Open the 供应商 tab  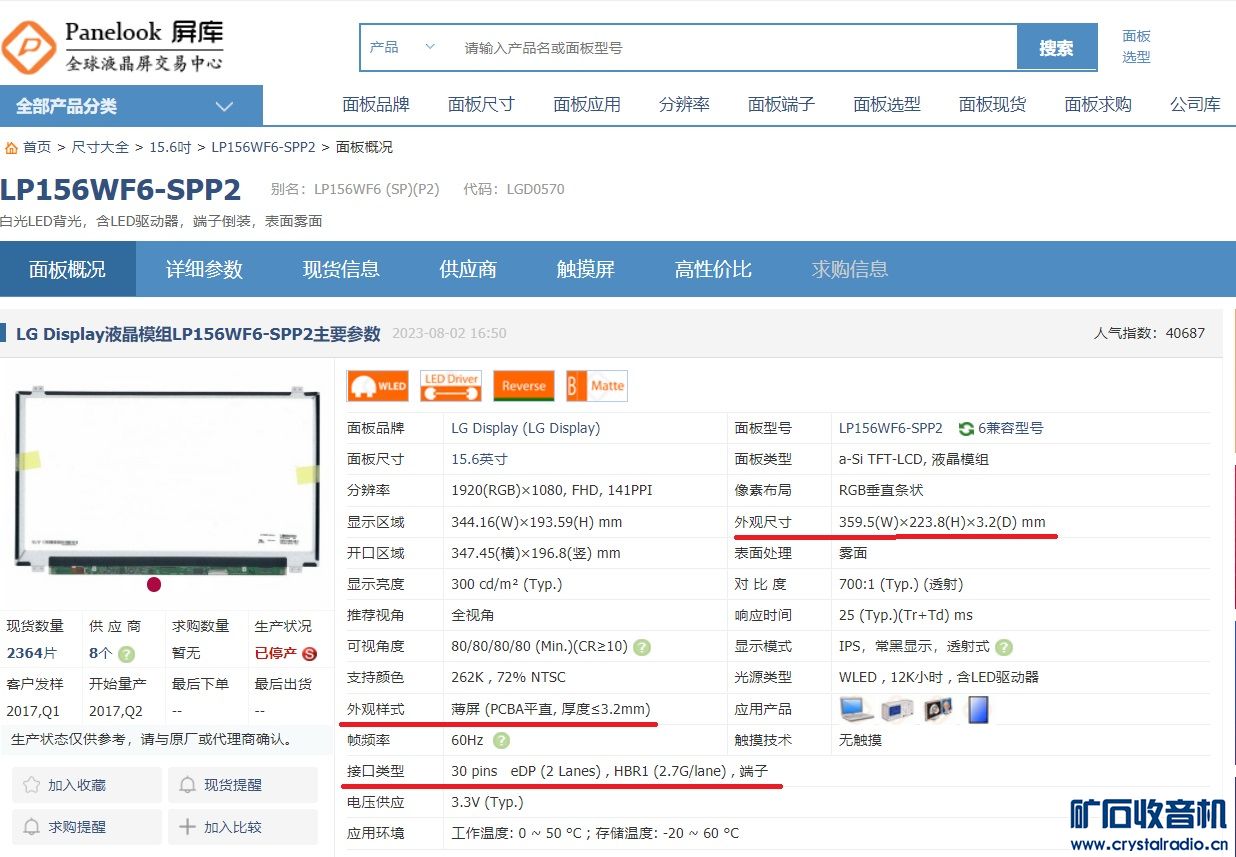[468, 269]
